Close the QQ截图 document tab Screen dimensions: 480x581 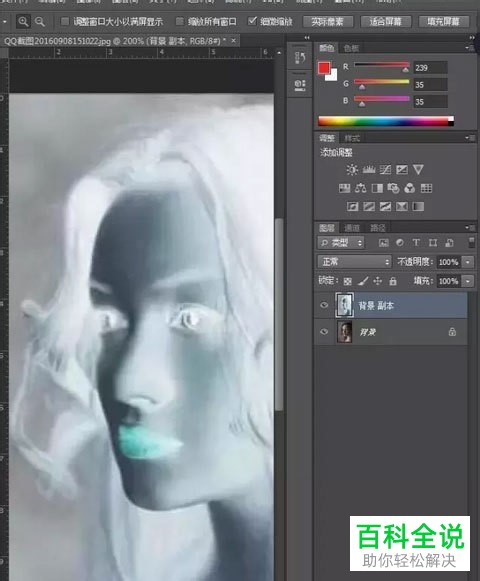point(233,41)
